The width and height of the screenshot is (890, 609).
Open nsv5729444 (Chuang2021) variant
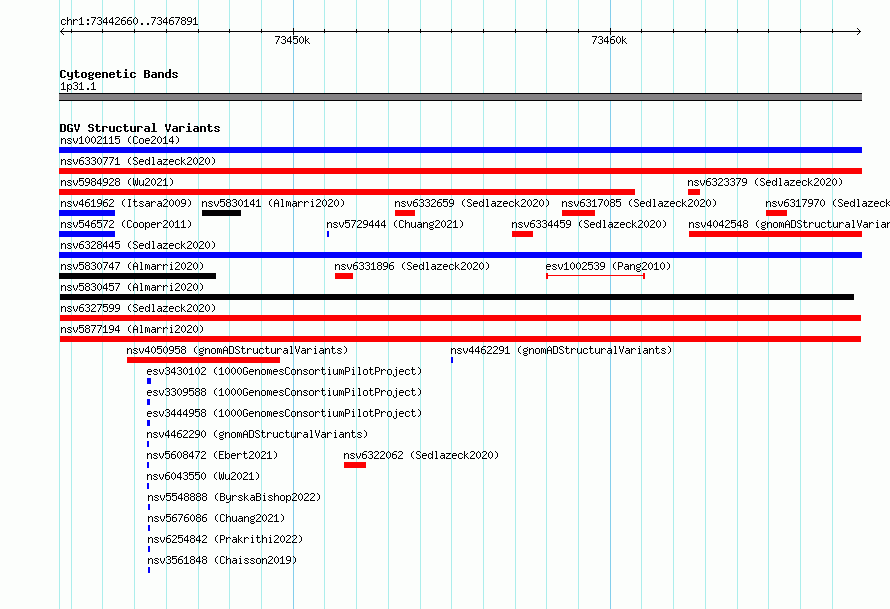click(395, 224)
